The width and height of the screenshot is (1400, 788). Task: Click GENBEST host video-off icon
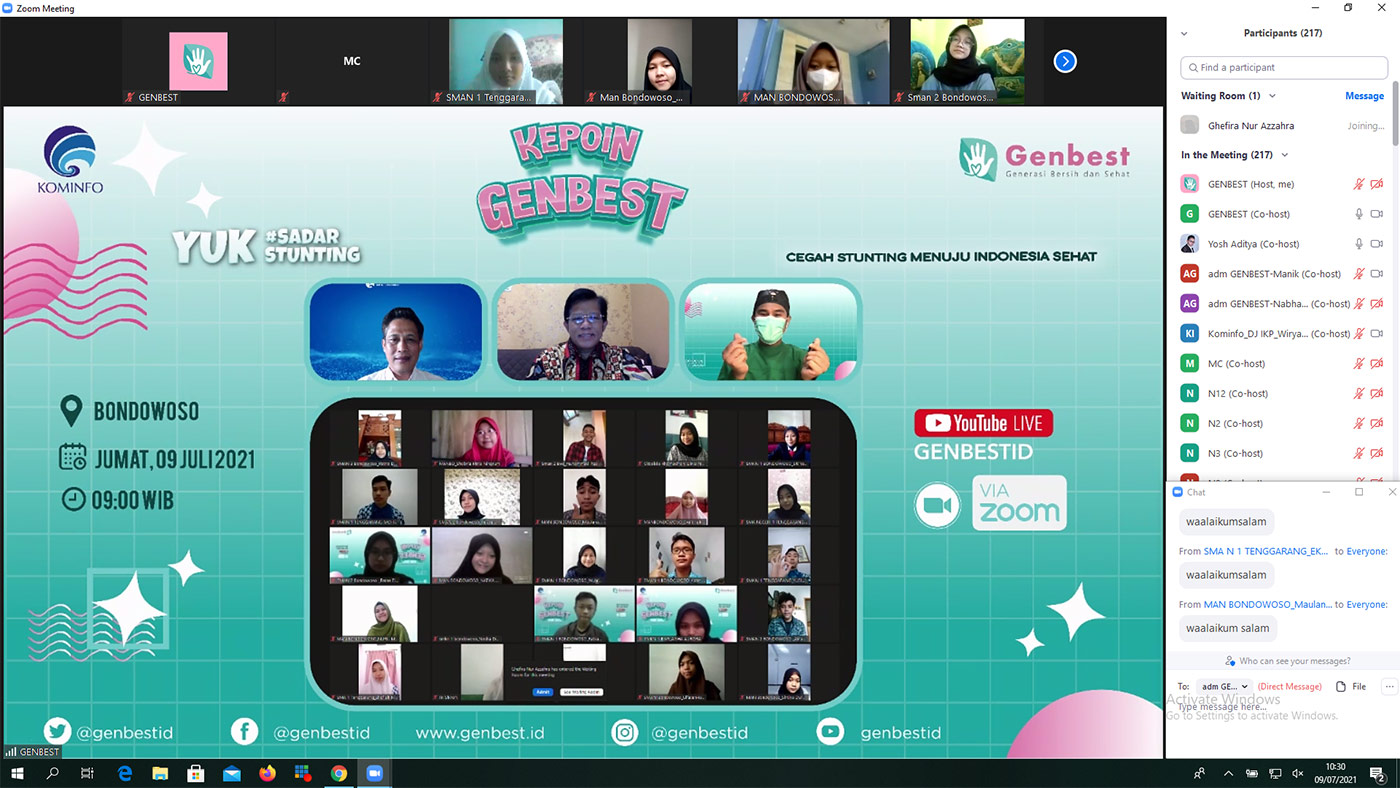click(1377, 184)
